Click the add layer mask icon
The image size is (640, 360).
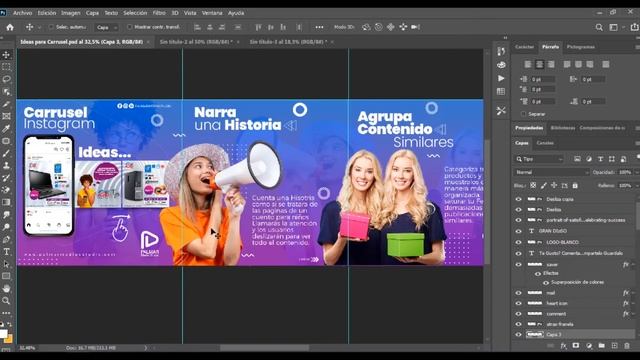[x=576, y=346]
